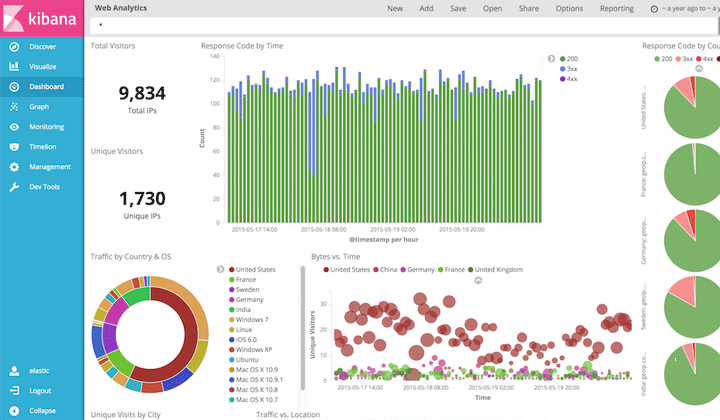Viewport: 720px width, 420px height.
Task: Toggle Germany in donut chart legend
Action: (x=246, y=300)
